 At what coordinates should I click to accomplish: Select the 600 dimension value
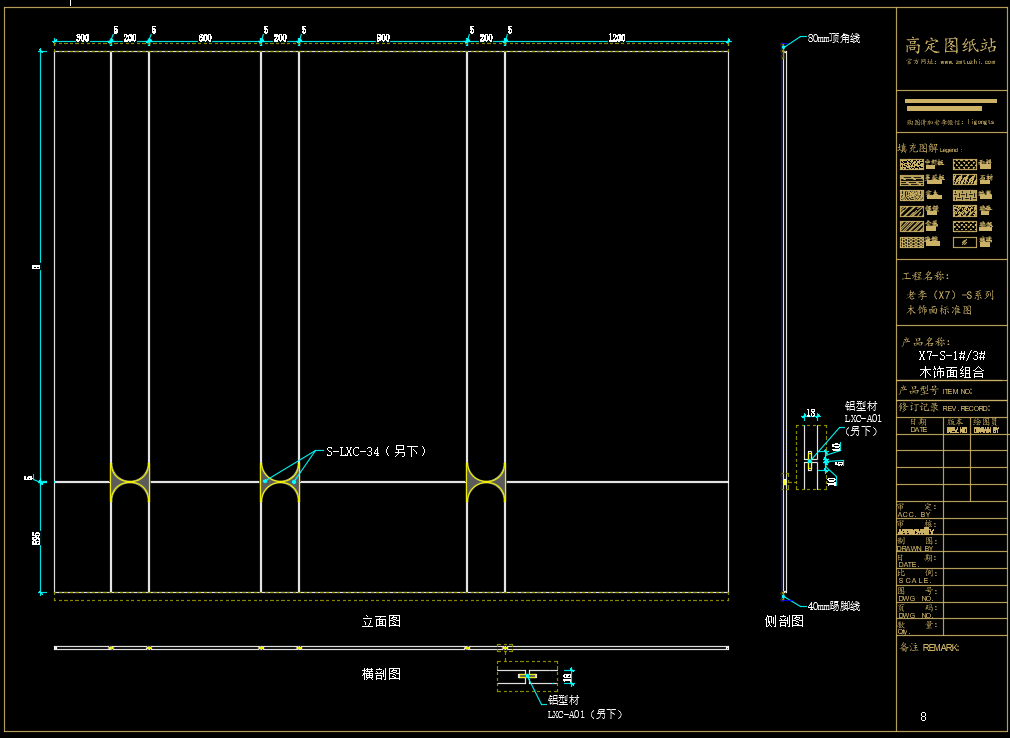pos(205,38)
